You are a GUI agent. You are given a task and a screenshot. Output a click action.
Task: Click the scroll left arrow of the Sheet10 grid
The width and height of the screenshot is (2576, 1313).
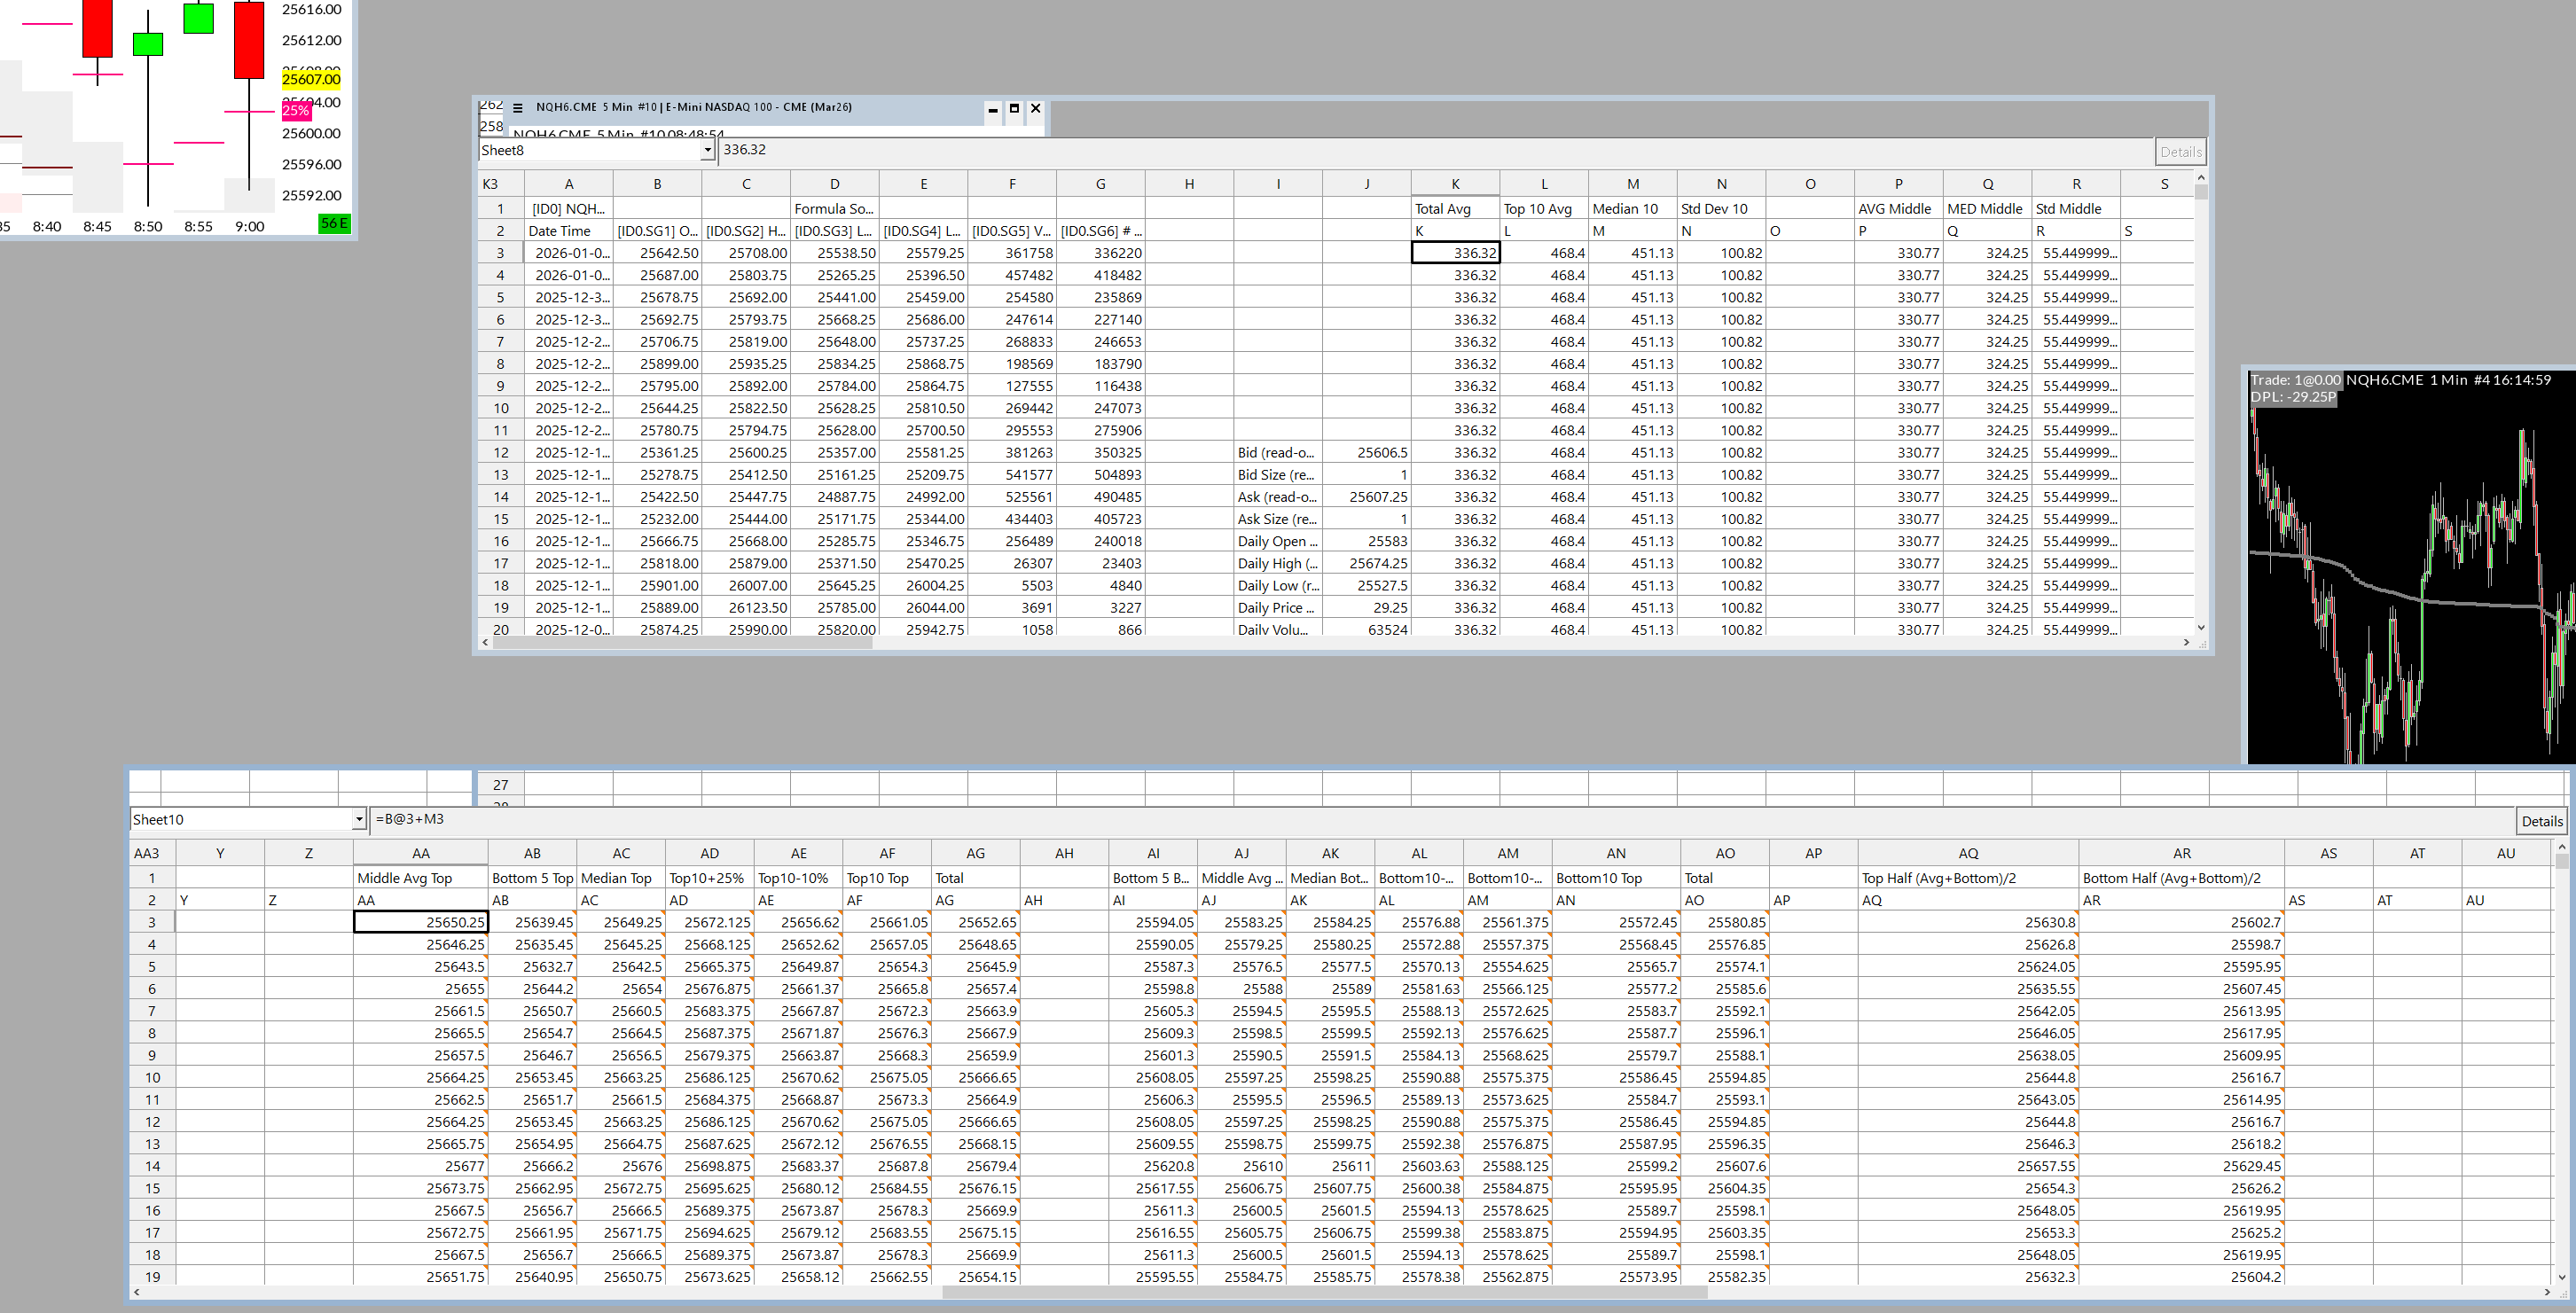click(x=137, y=1292)
